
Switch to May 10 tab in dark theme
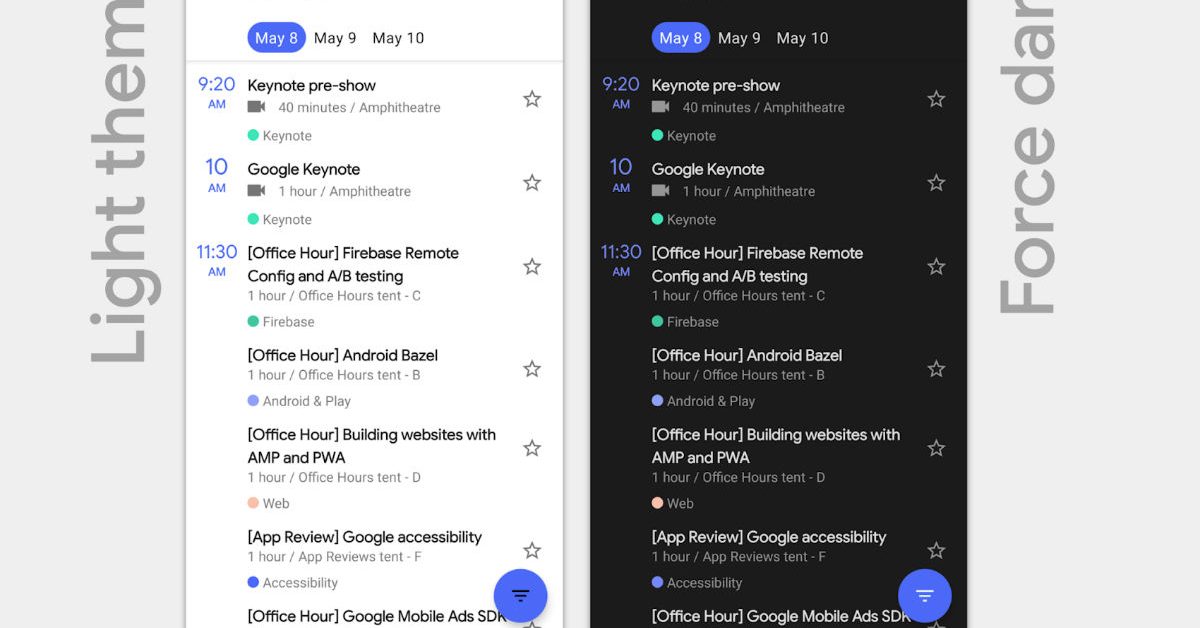click(802, 38)
